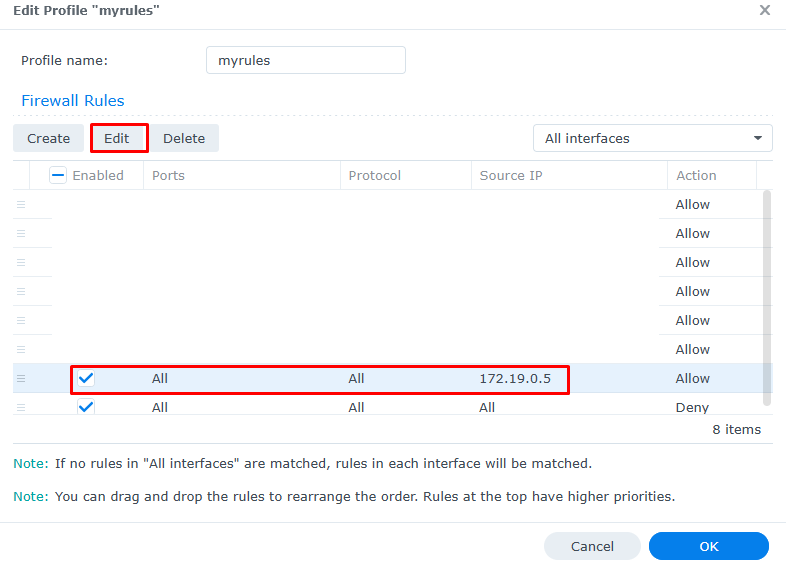Click the drag handle of the Deny rule
The image size is (786, 567).
pos(21,407)
